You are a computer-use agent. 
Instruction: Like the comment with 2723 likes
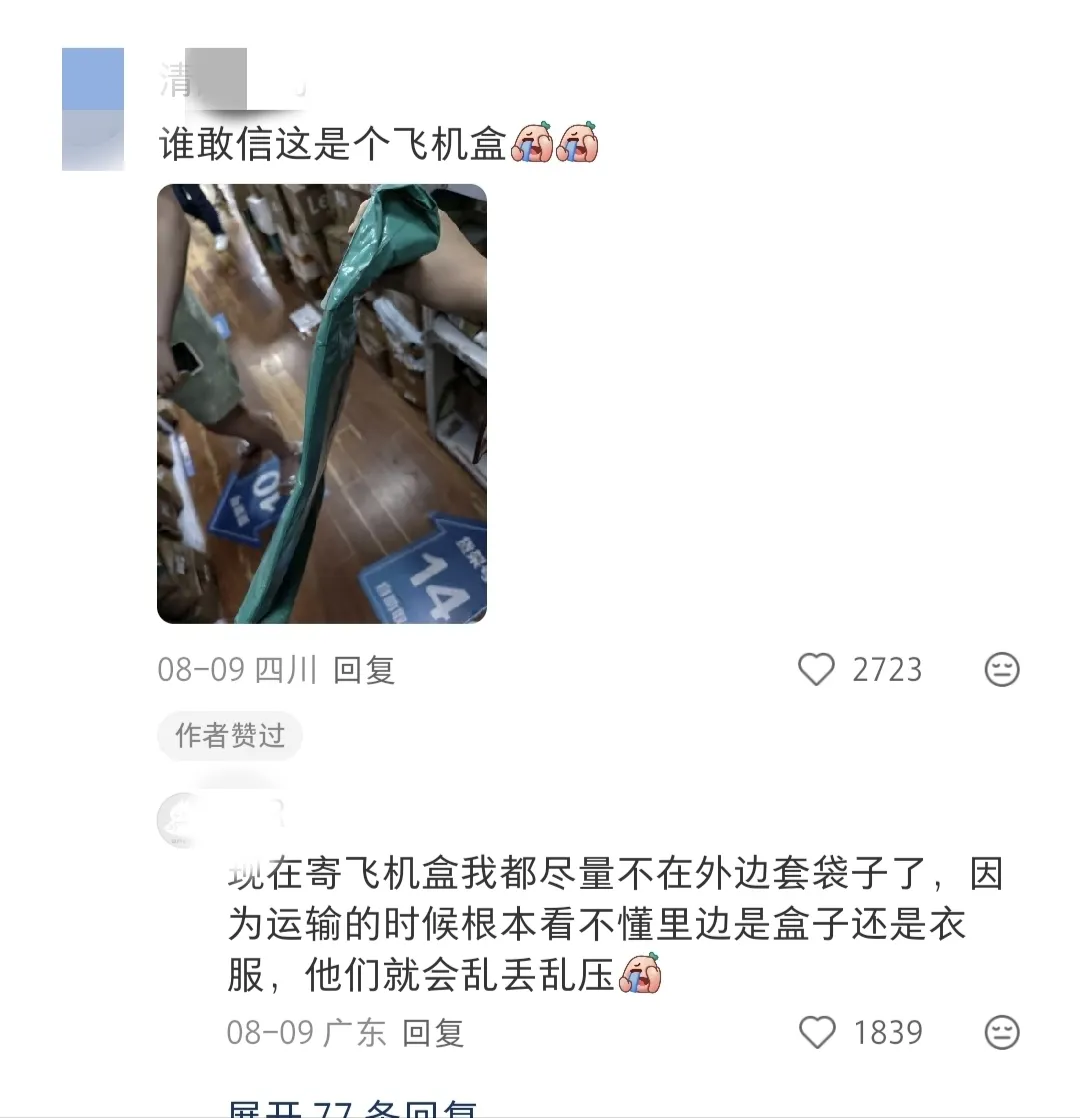click(x=816, y=670)
